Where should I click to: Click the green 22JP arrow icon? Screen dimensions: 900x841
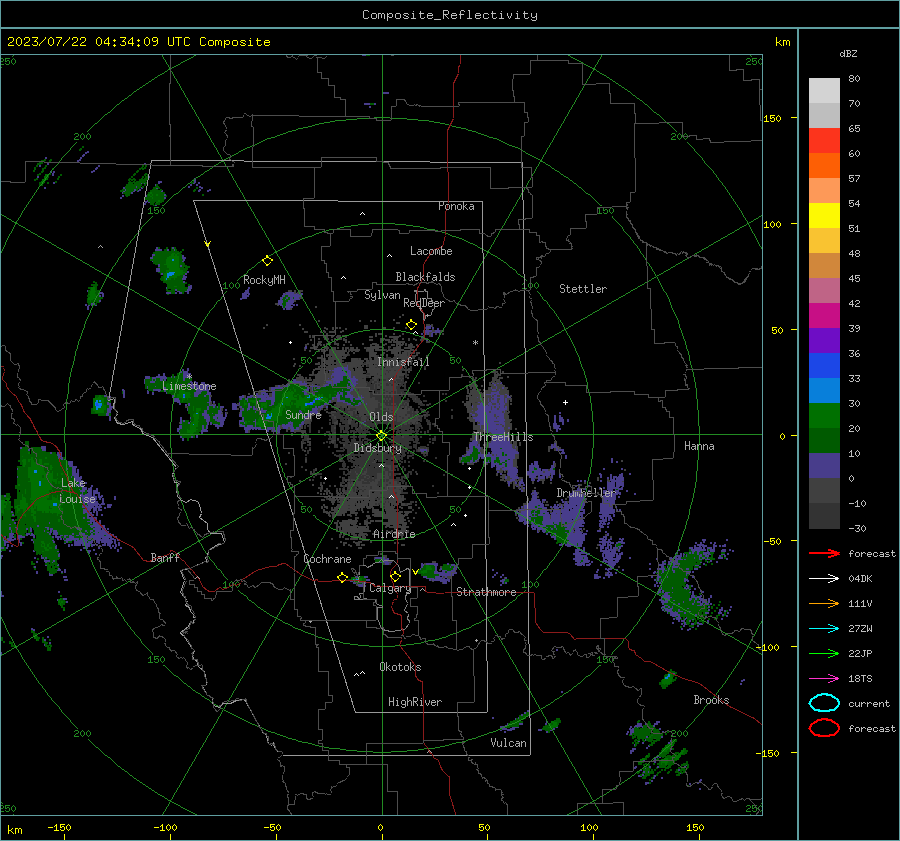point(824,653)
